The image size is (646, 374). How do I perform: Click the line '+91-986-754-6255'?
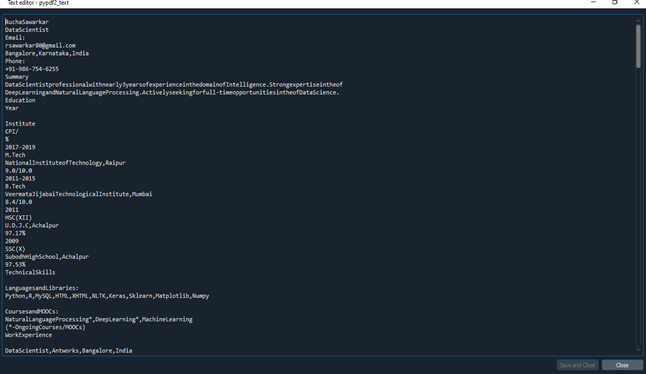(32, 69)
